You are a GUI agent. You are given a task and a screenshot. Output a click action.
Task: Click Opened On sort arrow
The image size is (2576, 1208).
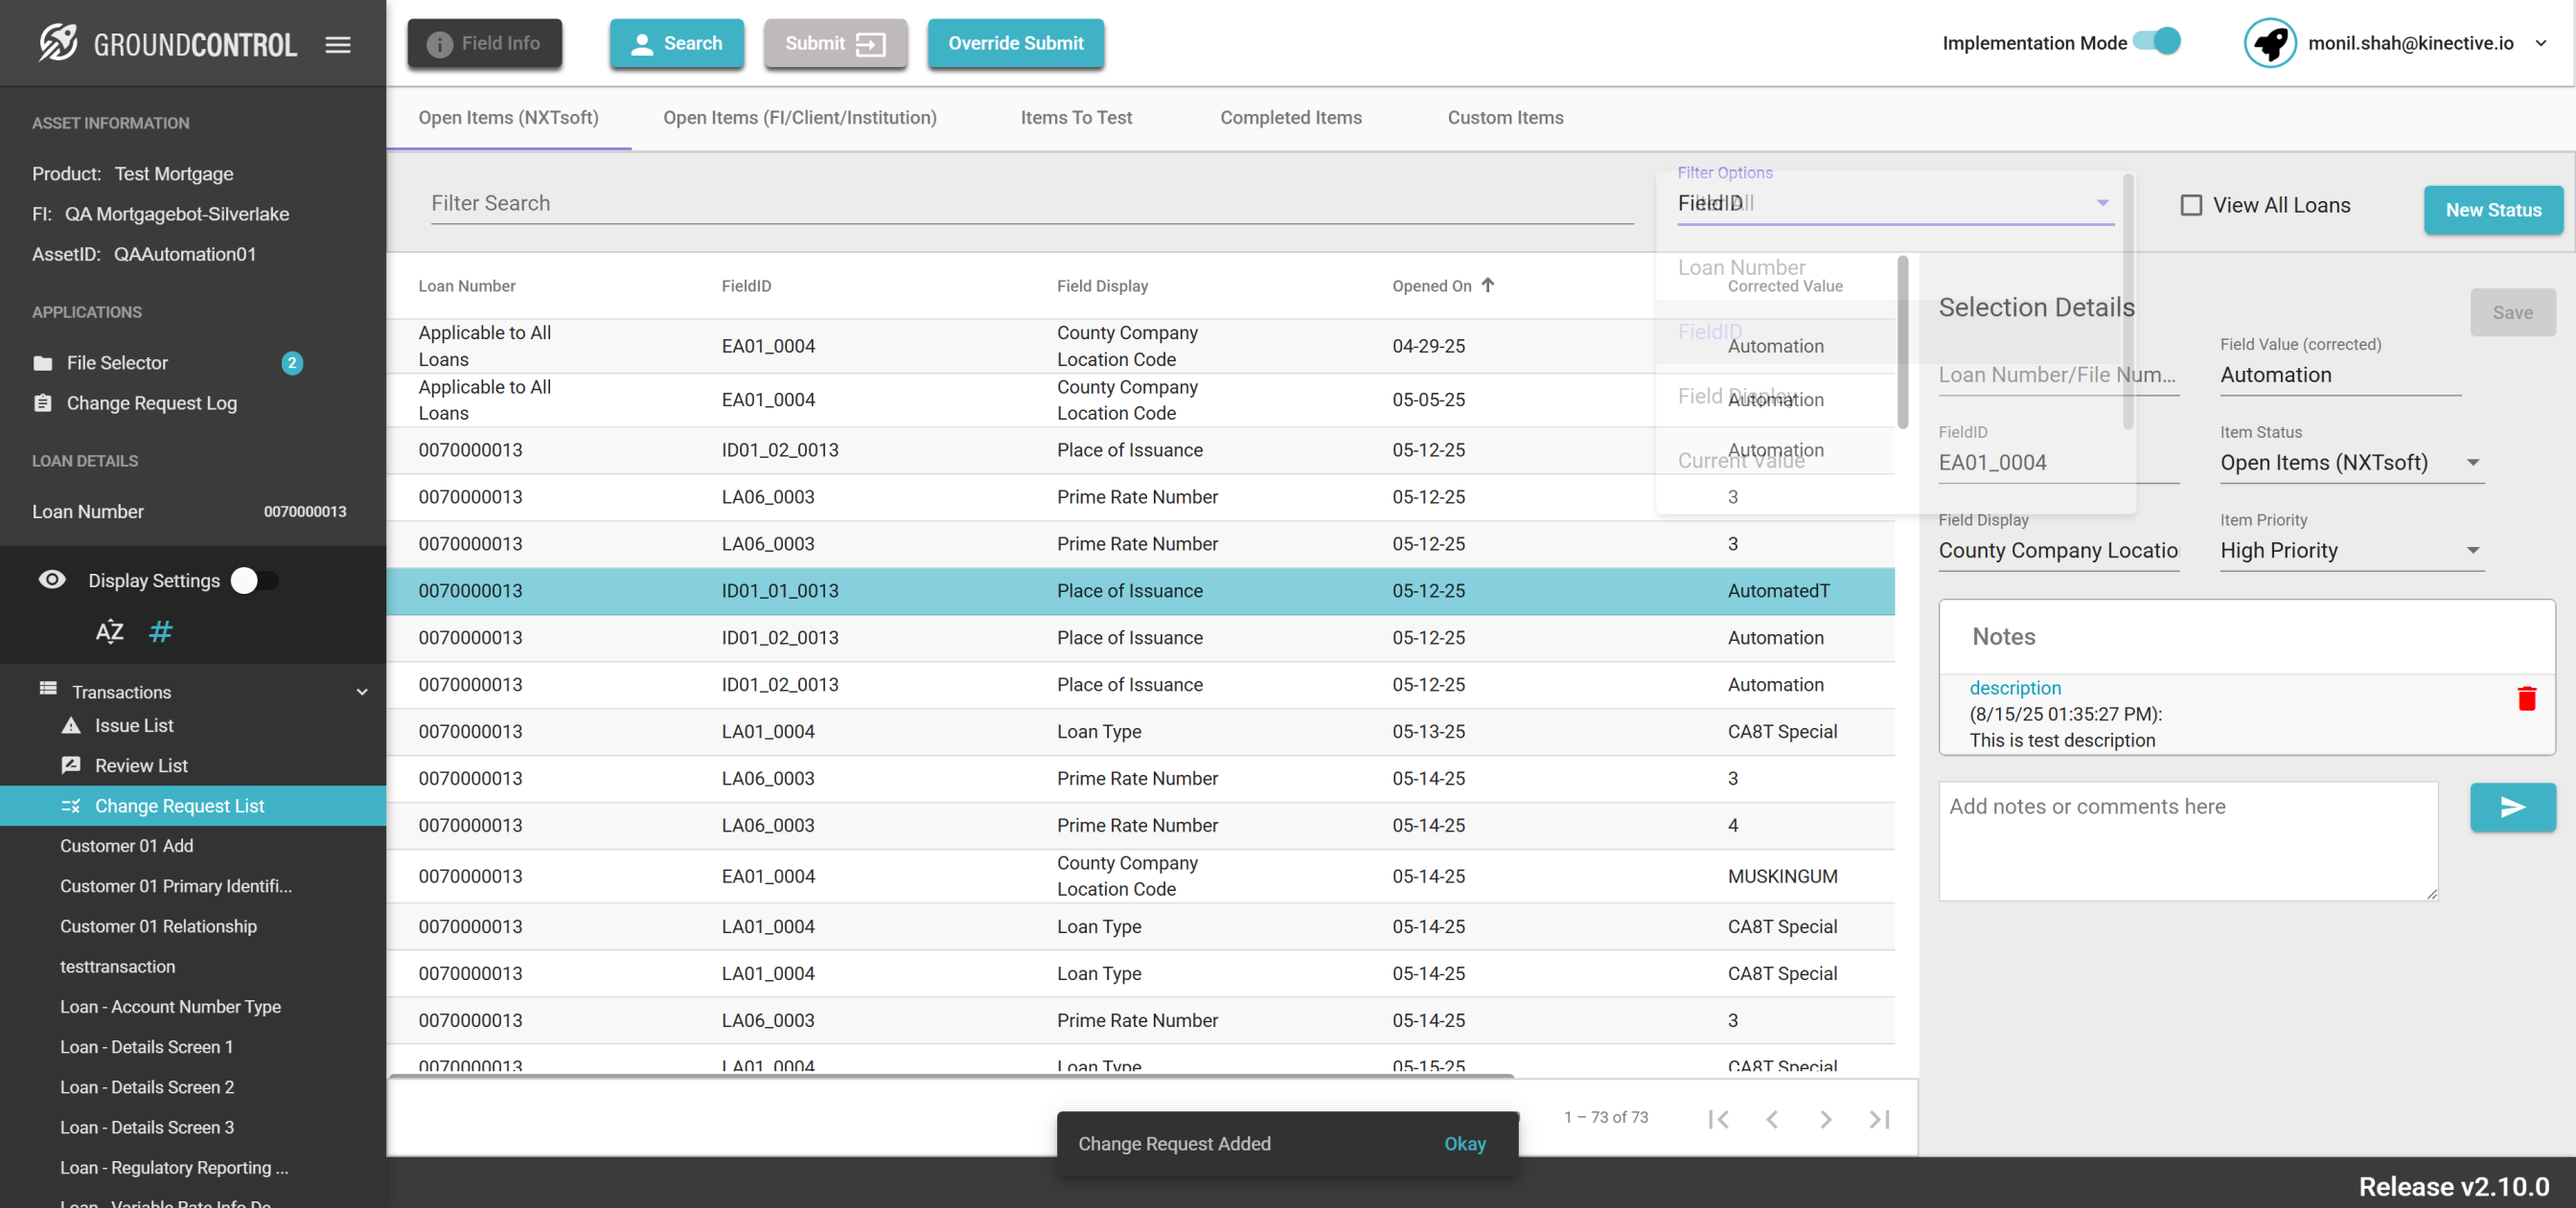pos(1488,285)
